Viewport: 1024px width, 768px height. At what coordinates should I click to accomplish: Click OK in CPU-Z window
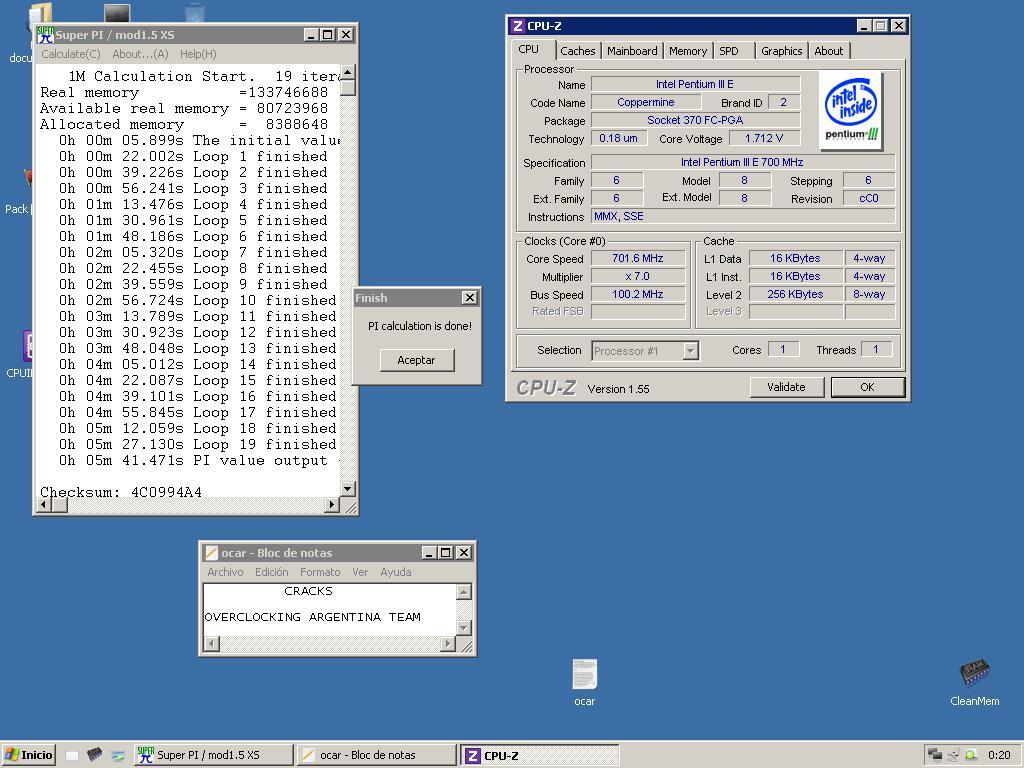click(867, 387)
